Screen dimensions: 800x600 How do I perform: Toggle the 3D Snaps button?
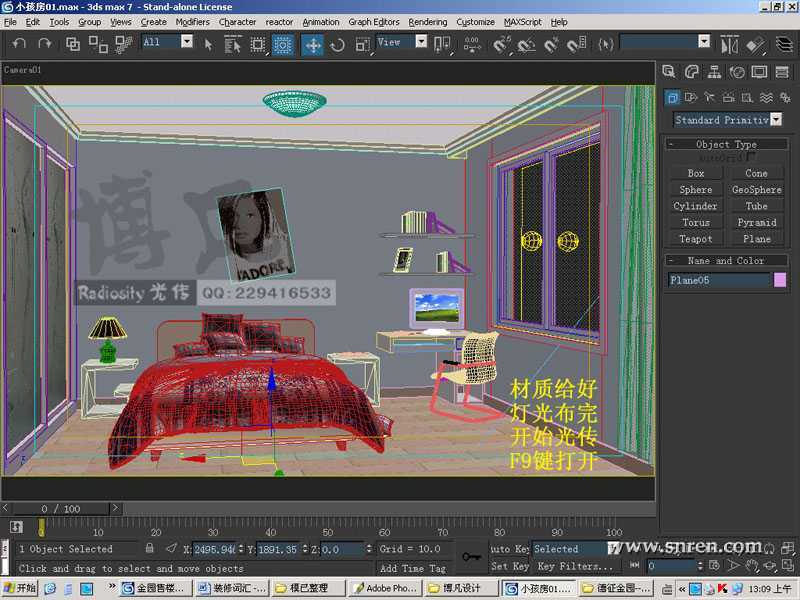click(x=501, y=45)
